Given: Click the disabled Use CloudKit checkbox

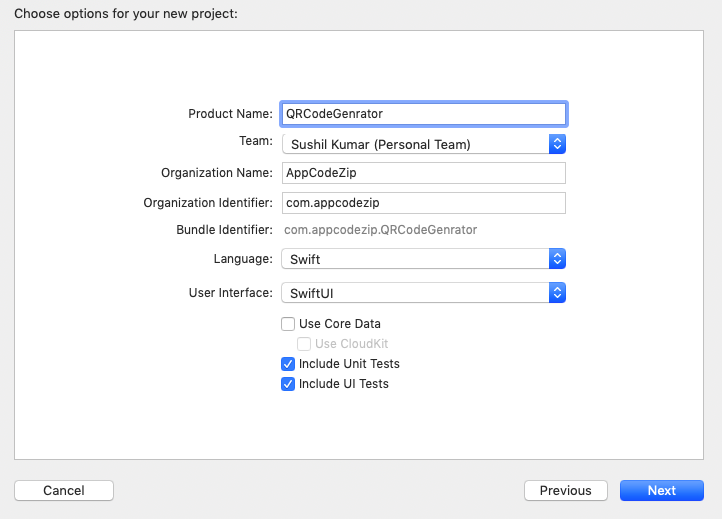Looking at the screenshot, I should click(305, 344).
